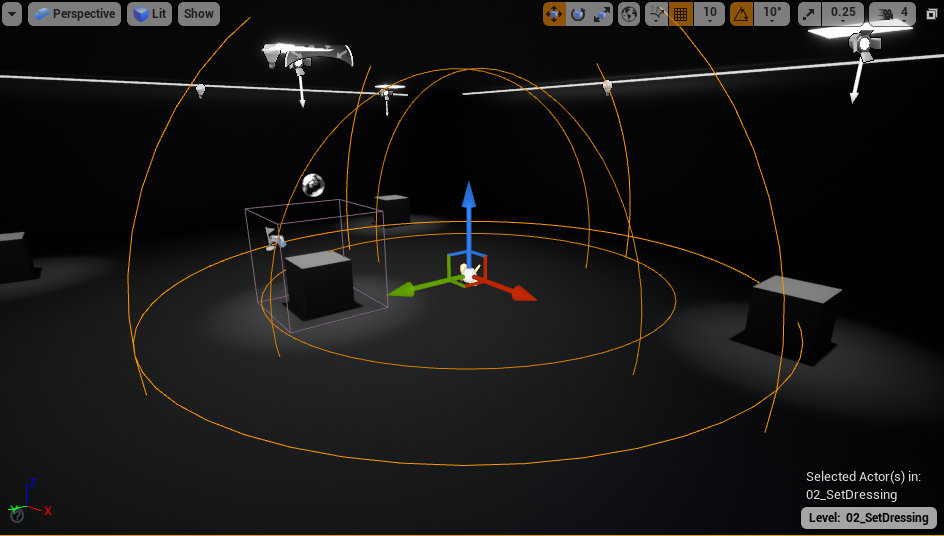Screen dimensions: 944x536
Task: Click the 'Selected Actor(s) in:' text
Action: pos(863,476)
